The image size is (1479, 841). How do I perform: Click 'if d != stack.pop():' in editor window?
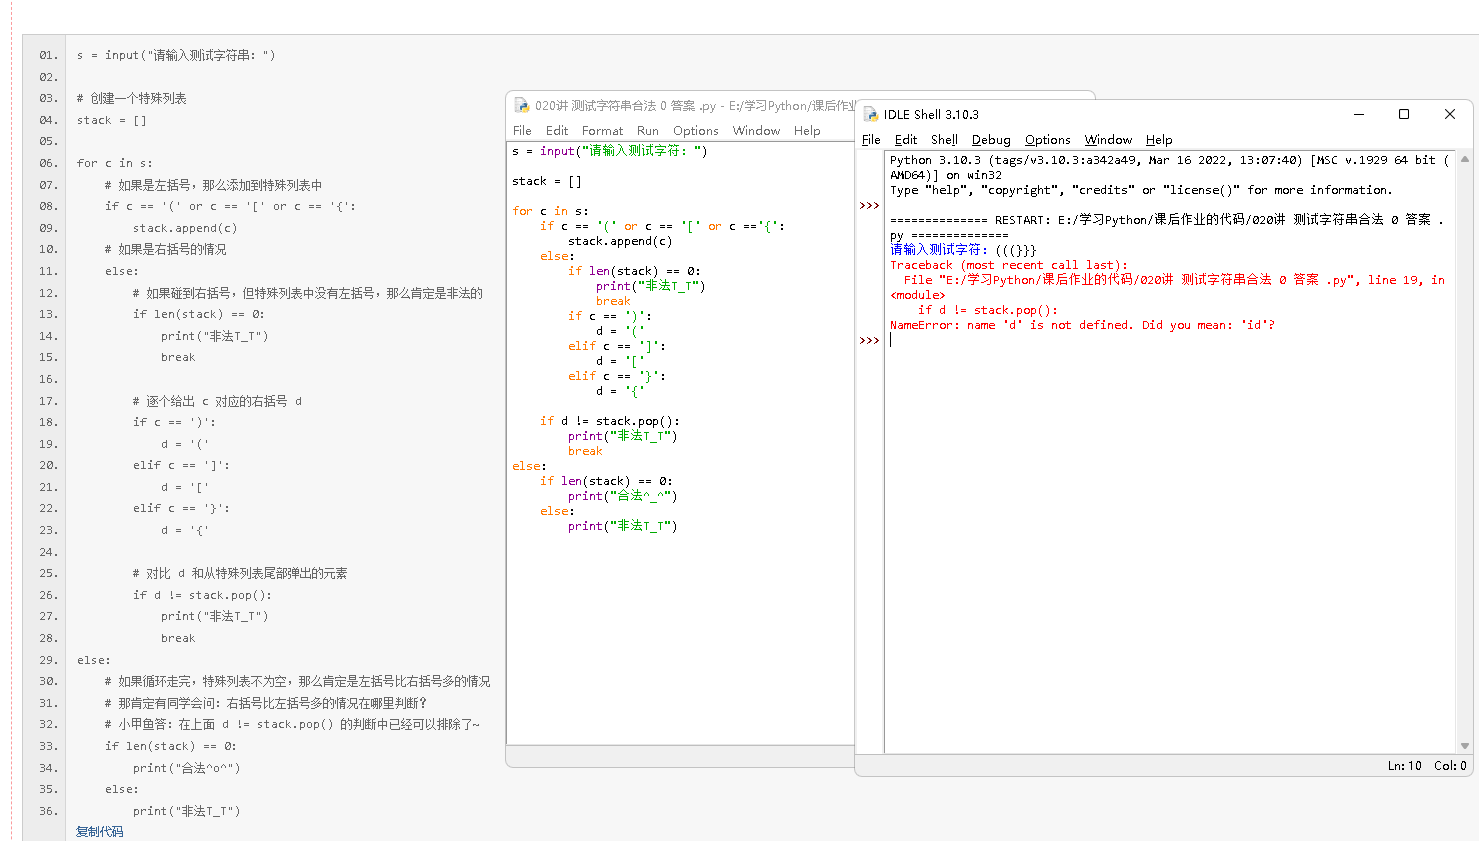(x=610, y=421)
